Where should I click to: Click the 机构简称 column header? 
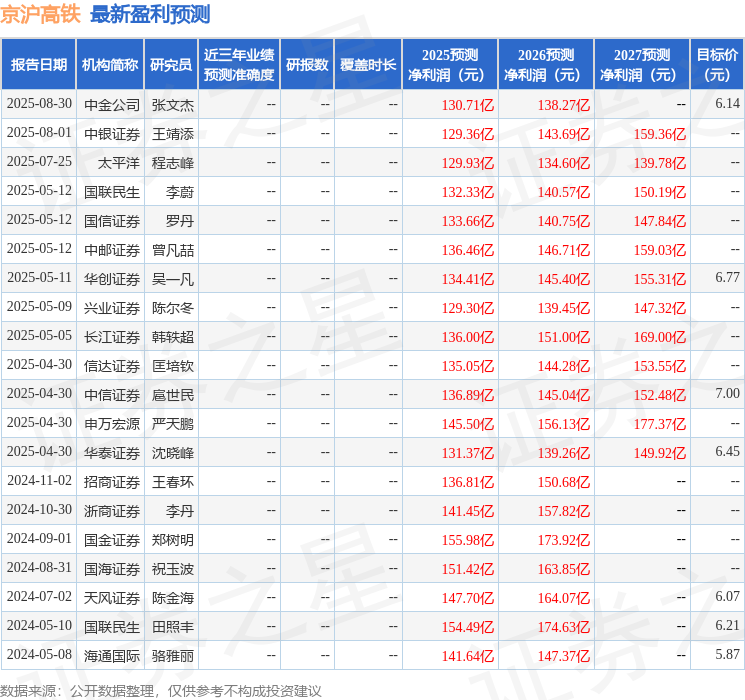[x=110, y=65]
